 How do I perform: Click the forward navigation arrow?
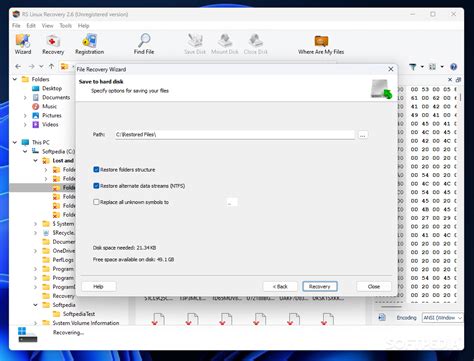pyautogui.click(x=31, y=67)
